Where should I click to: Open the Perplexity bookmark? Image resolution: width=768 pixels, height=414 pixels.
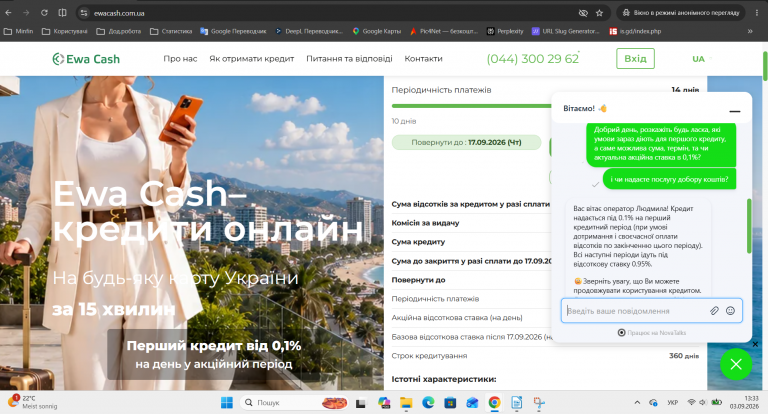pyautogui.click(x=505, y=31)
